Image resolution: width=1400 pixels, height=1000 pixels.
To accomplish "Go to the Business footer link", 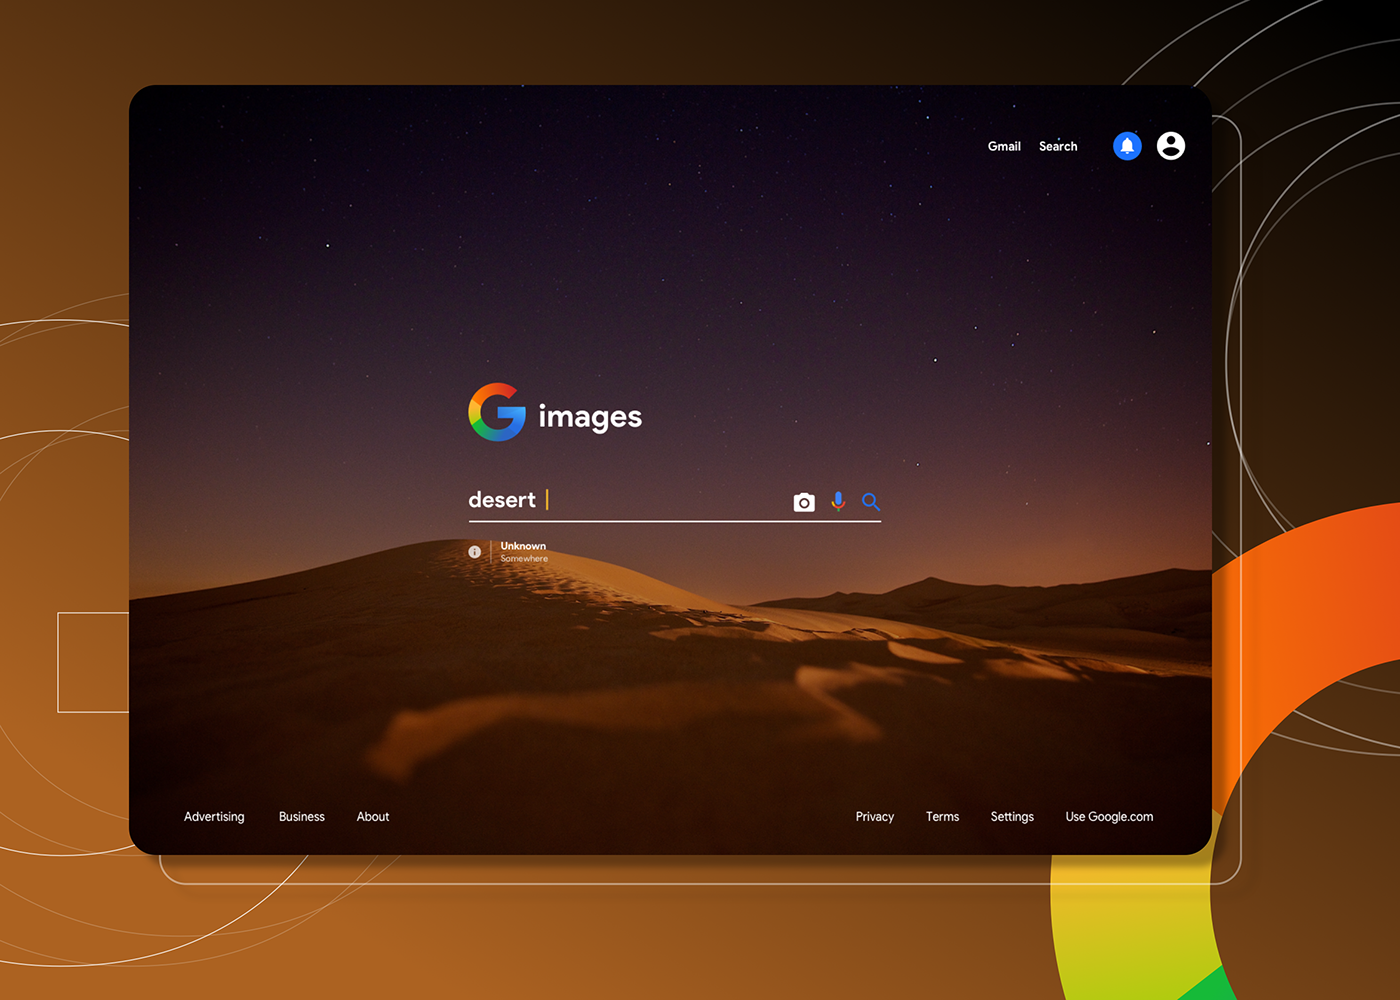I will pyautogui.click(x=302, y=817).
